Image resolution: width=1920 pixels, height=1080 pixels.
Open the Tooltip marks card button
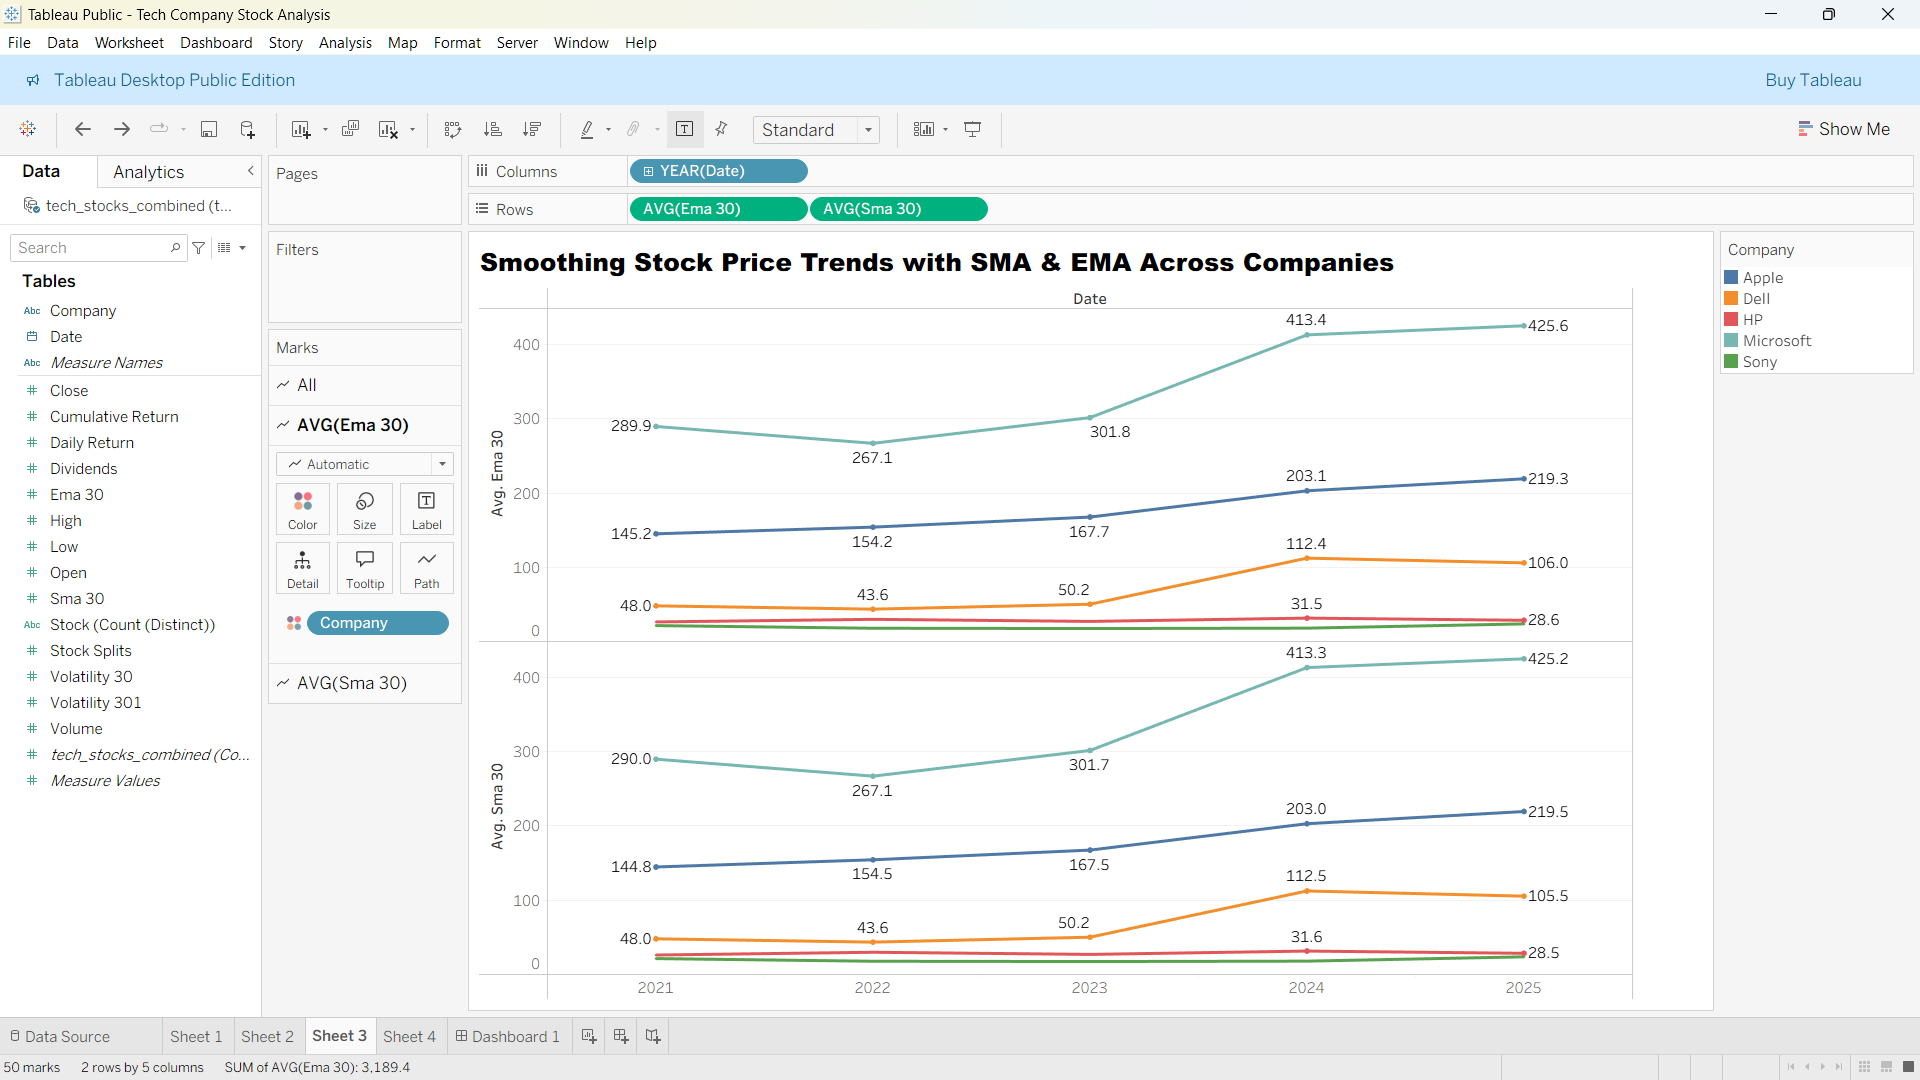(x=365, y=568)
